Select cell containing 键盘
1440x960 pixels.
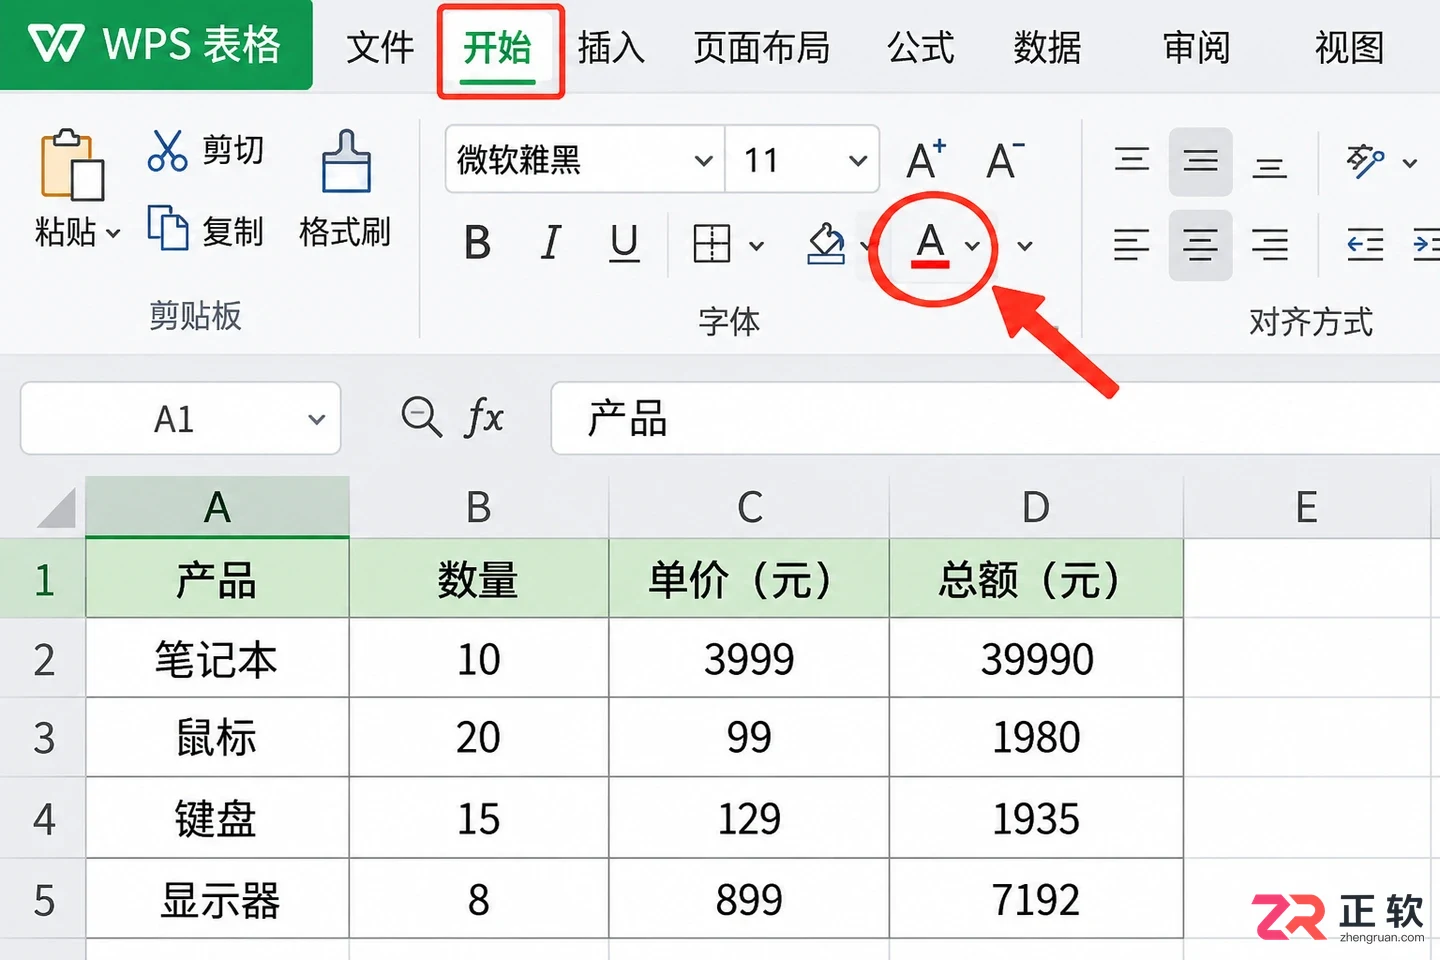pyautogui.click(x=217, y=819)
